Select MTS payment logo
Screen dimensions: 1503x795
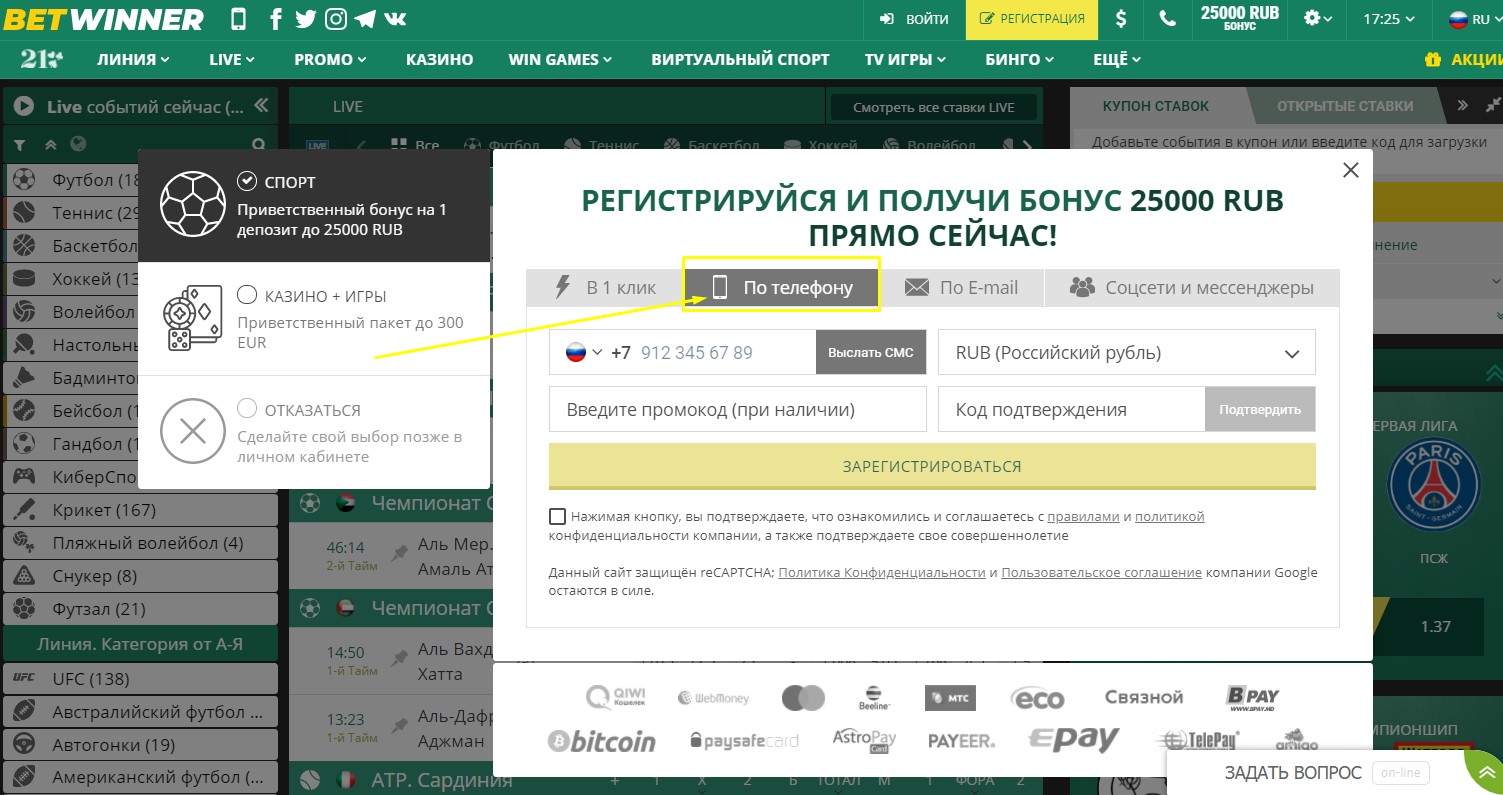(x=950, y=698)
